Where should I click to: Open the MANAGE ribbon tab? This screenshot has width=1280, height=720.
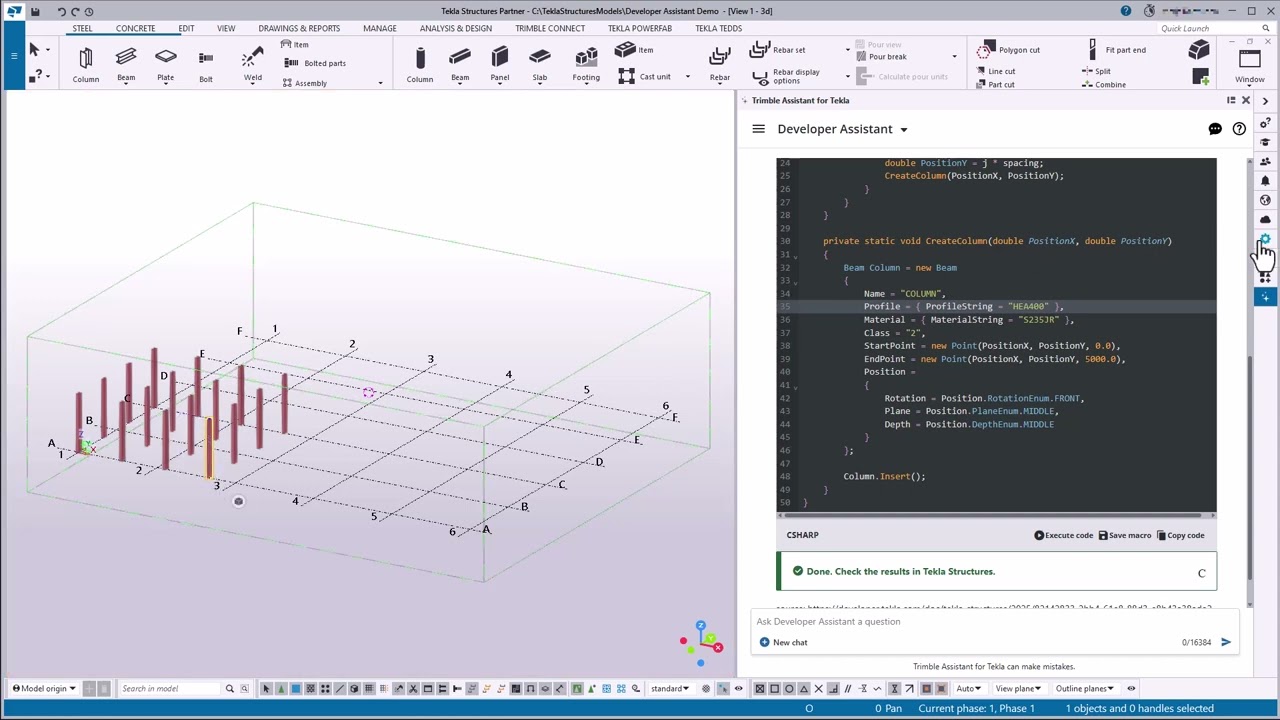(x=380, y=28)
